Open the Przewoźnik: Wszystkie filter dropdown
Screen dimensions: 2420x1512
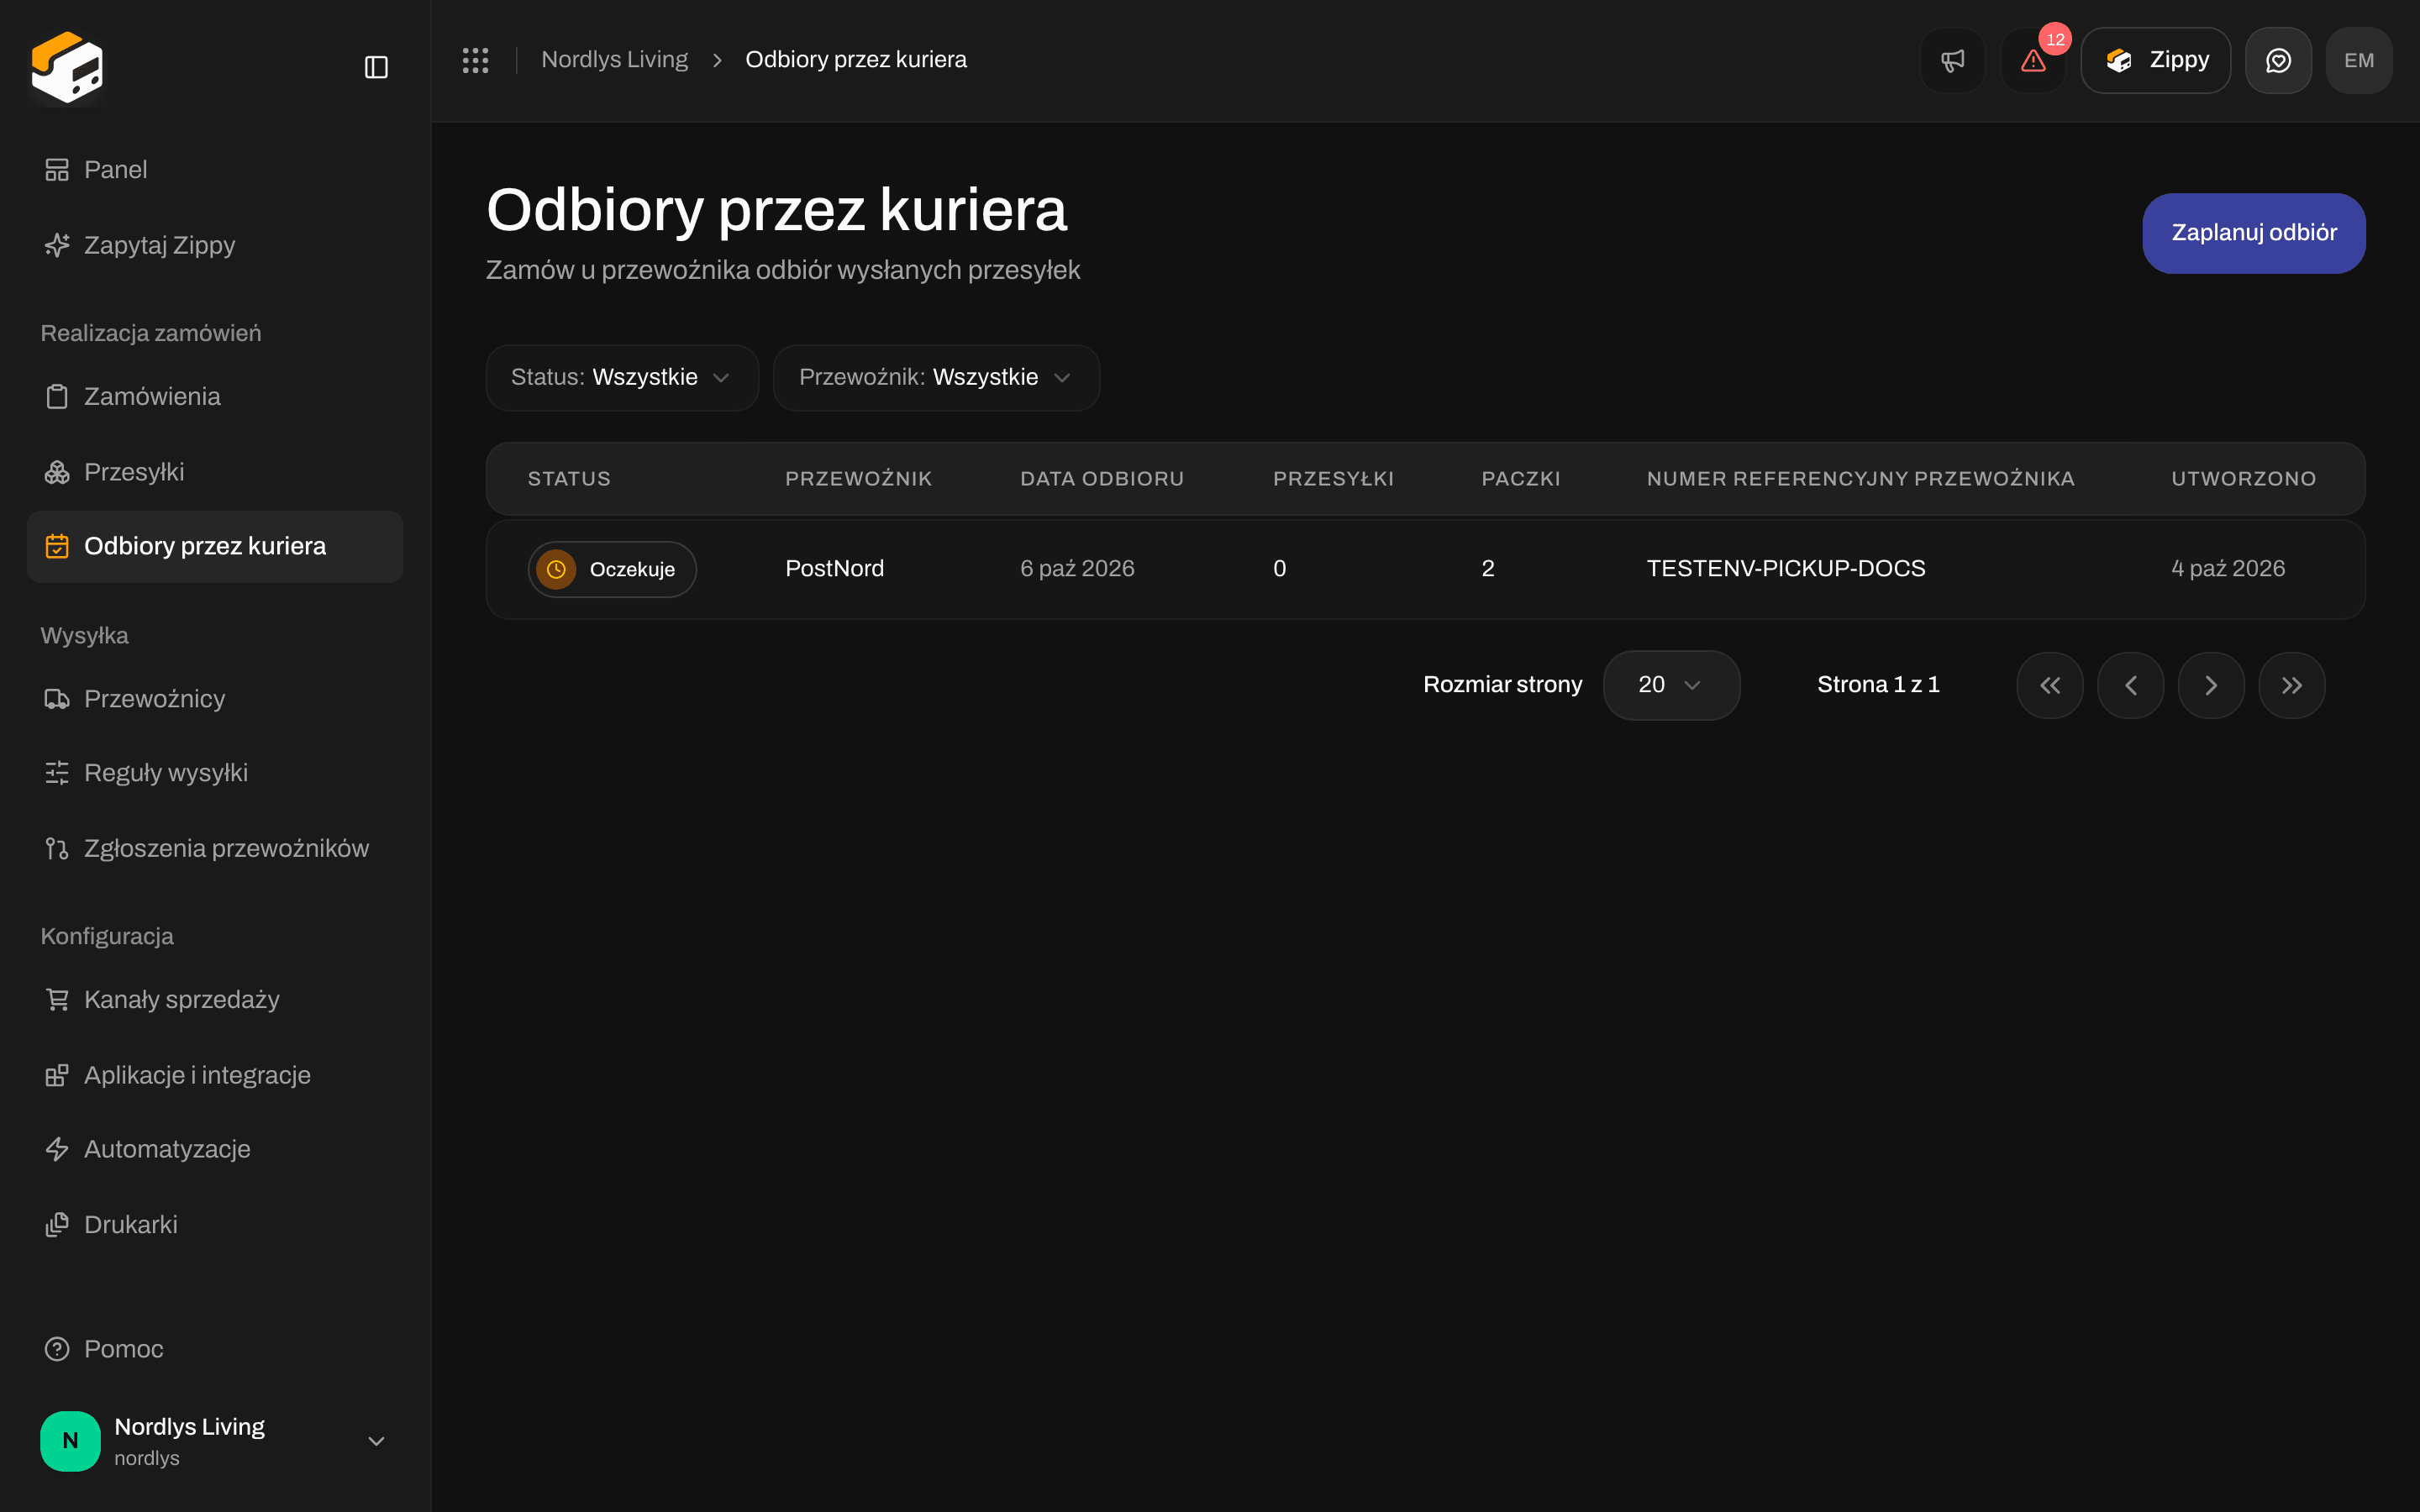pyautogui.click(x=936, y=378)
